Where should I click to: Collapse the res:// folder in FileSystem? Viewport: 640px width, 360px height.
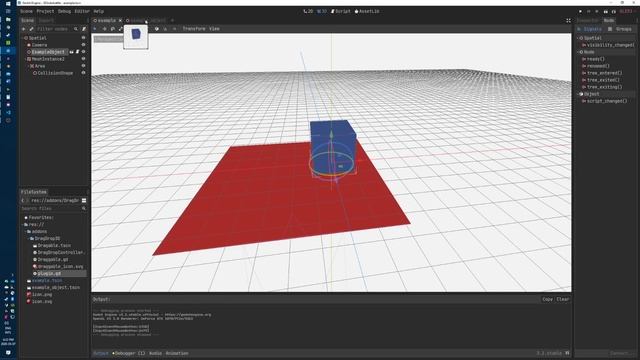23,224
